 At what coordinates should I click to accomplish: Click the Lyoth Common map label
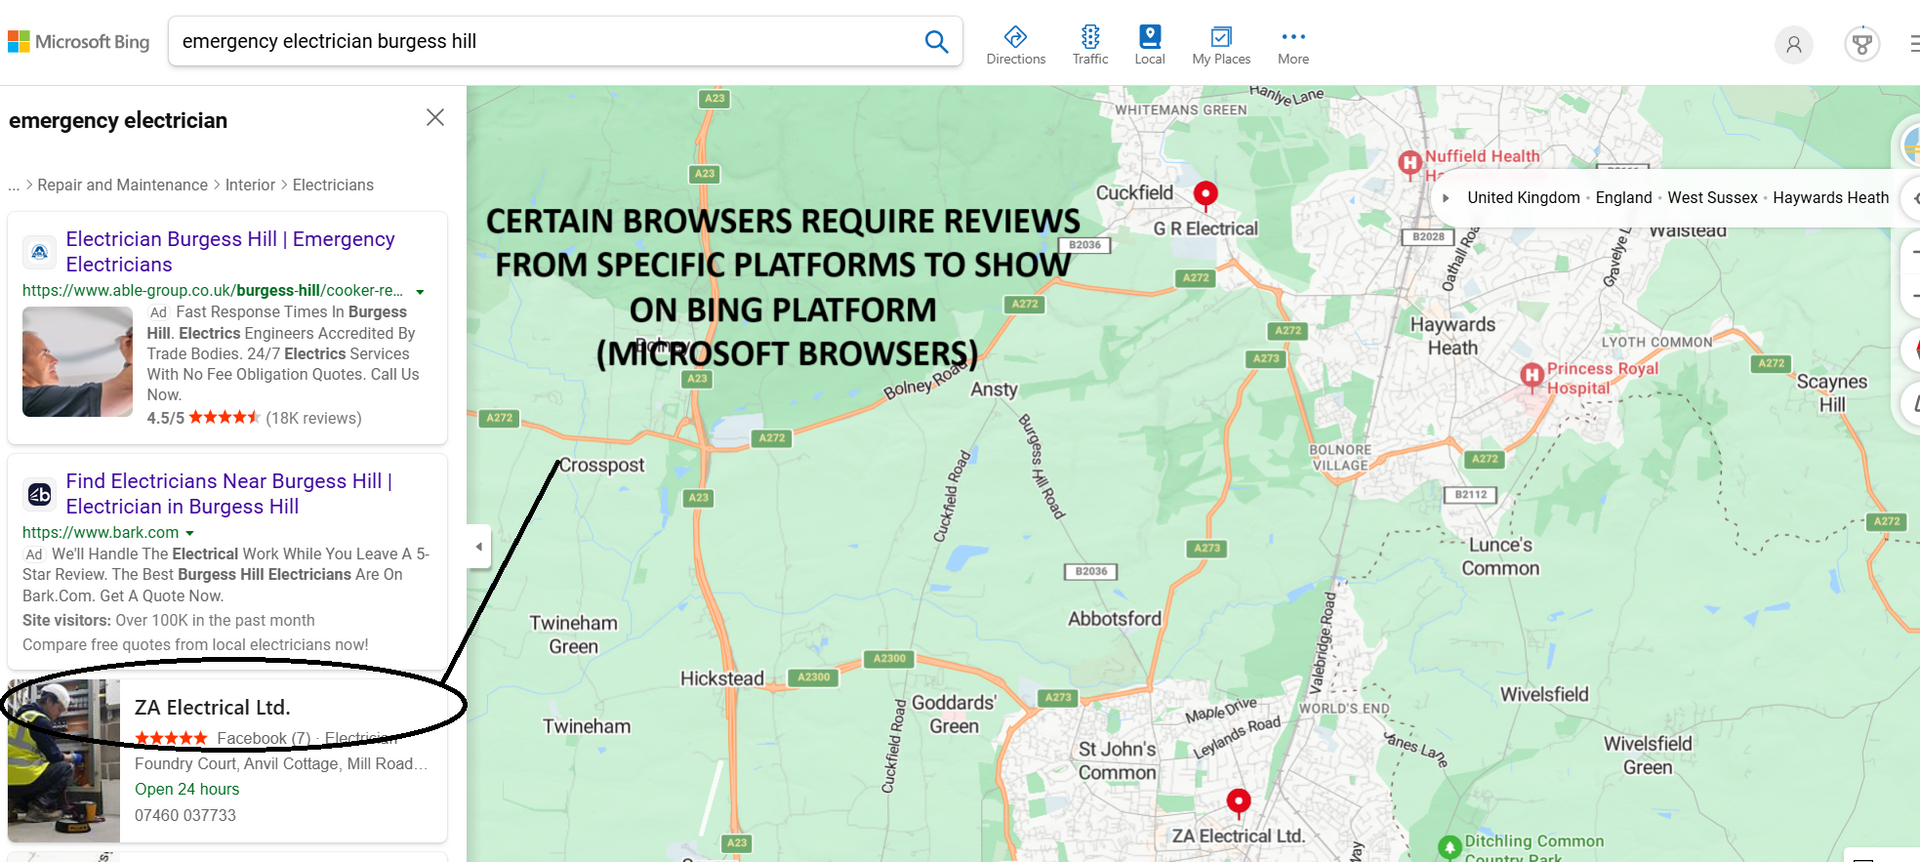click(1657, 342)
